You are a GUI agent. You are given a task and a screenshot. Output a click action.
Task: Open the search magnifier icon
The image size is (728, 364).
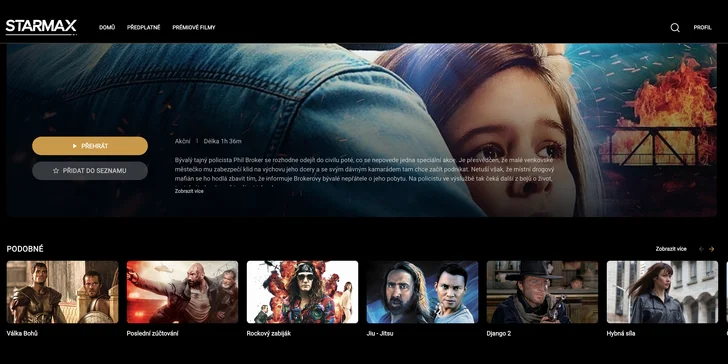click(x=675, y=27)
